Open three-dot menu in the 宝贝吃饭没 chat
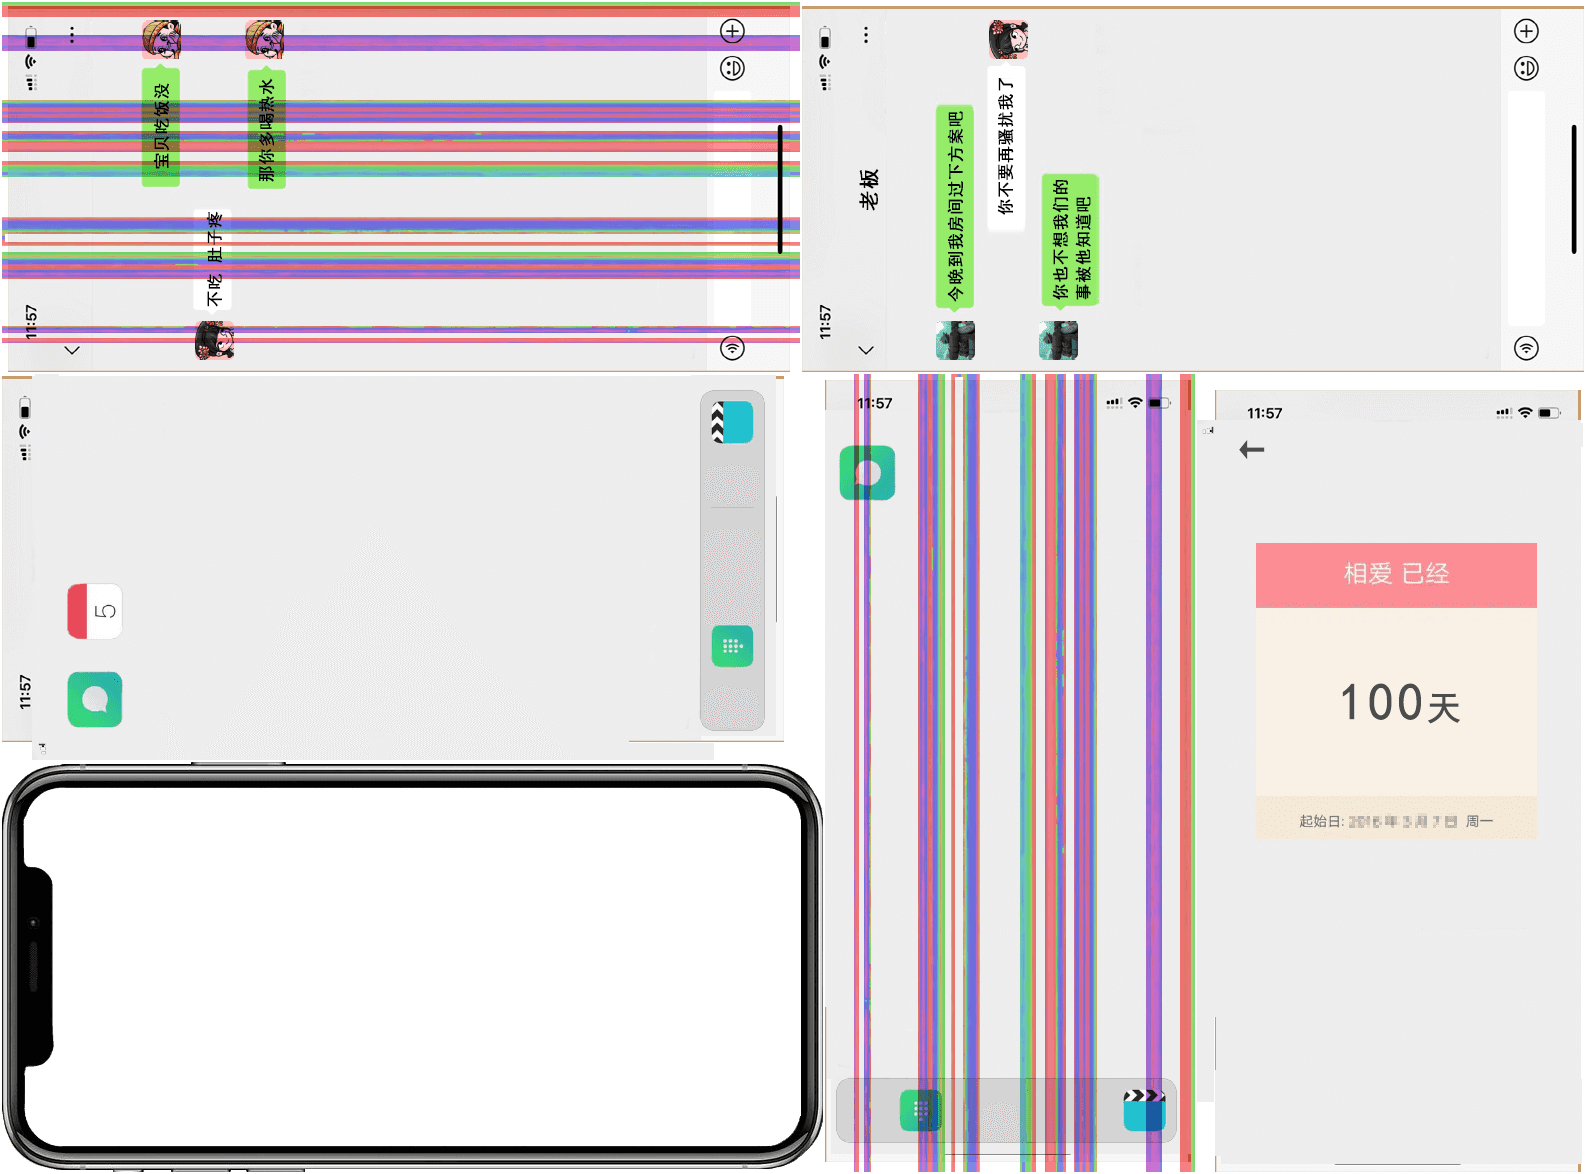The height and width of the screenshot is (1174, 1586). point(72,36)
